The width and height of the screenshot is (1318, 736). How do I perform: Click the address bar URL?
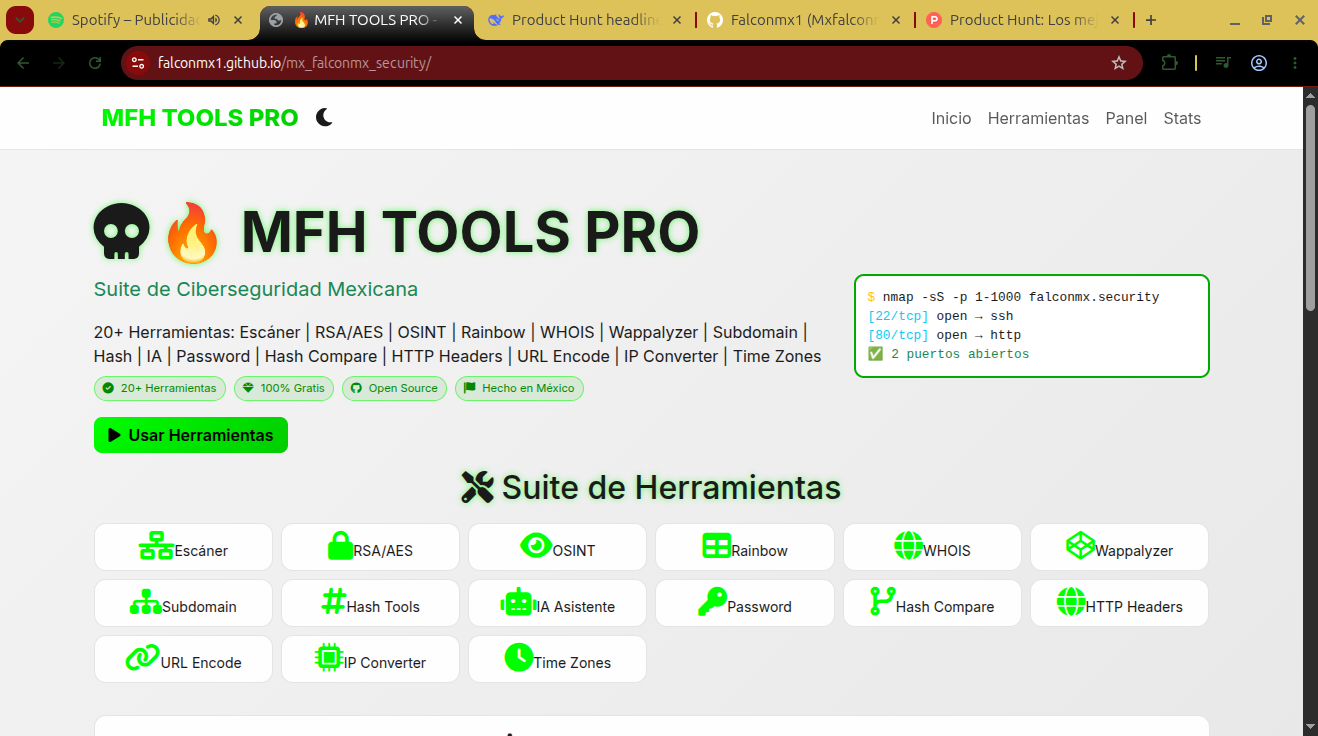coord(294,63)
